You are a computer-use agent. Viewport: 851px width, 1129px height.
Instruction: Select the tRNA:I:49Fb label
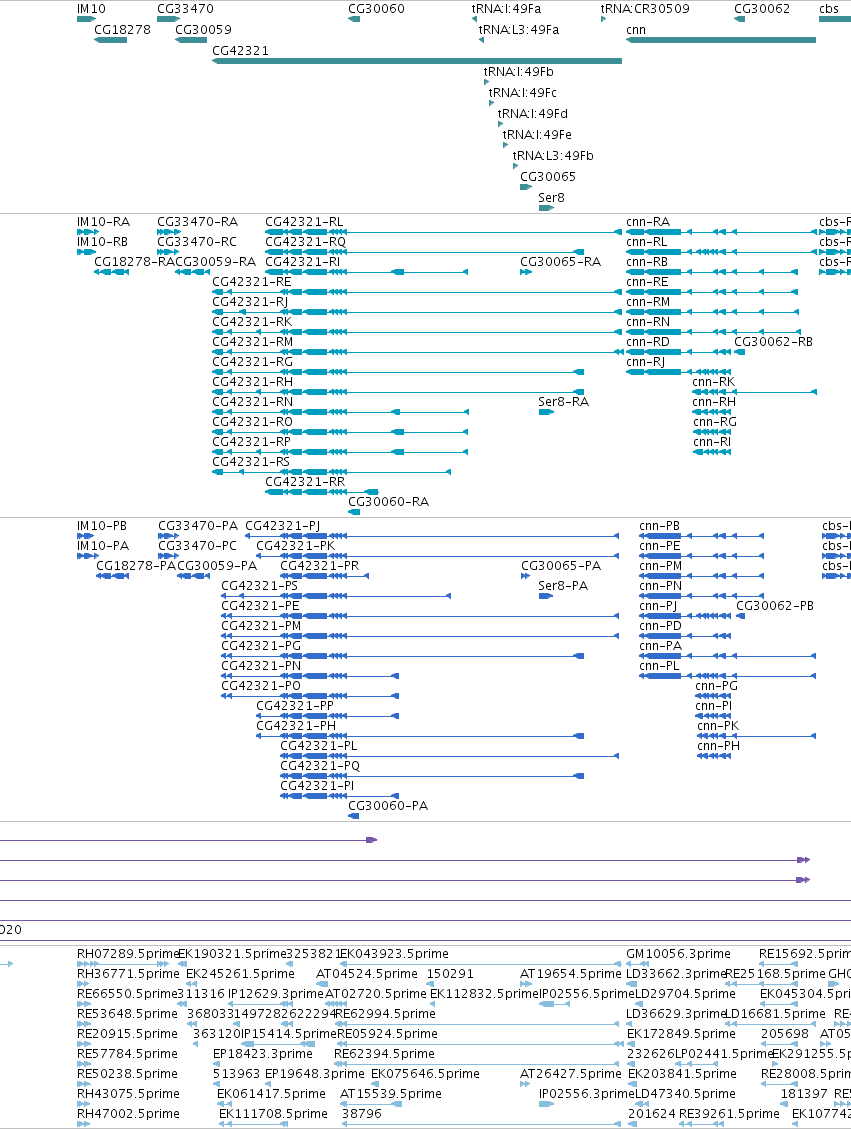coord(518,71)
